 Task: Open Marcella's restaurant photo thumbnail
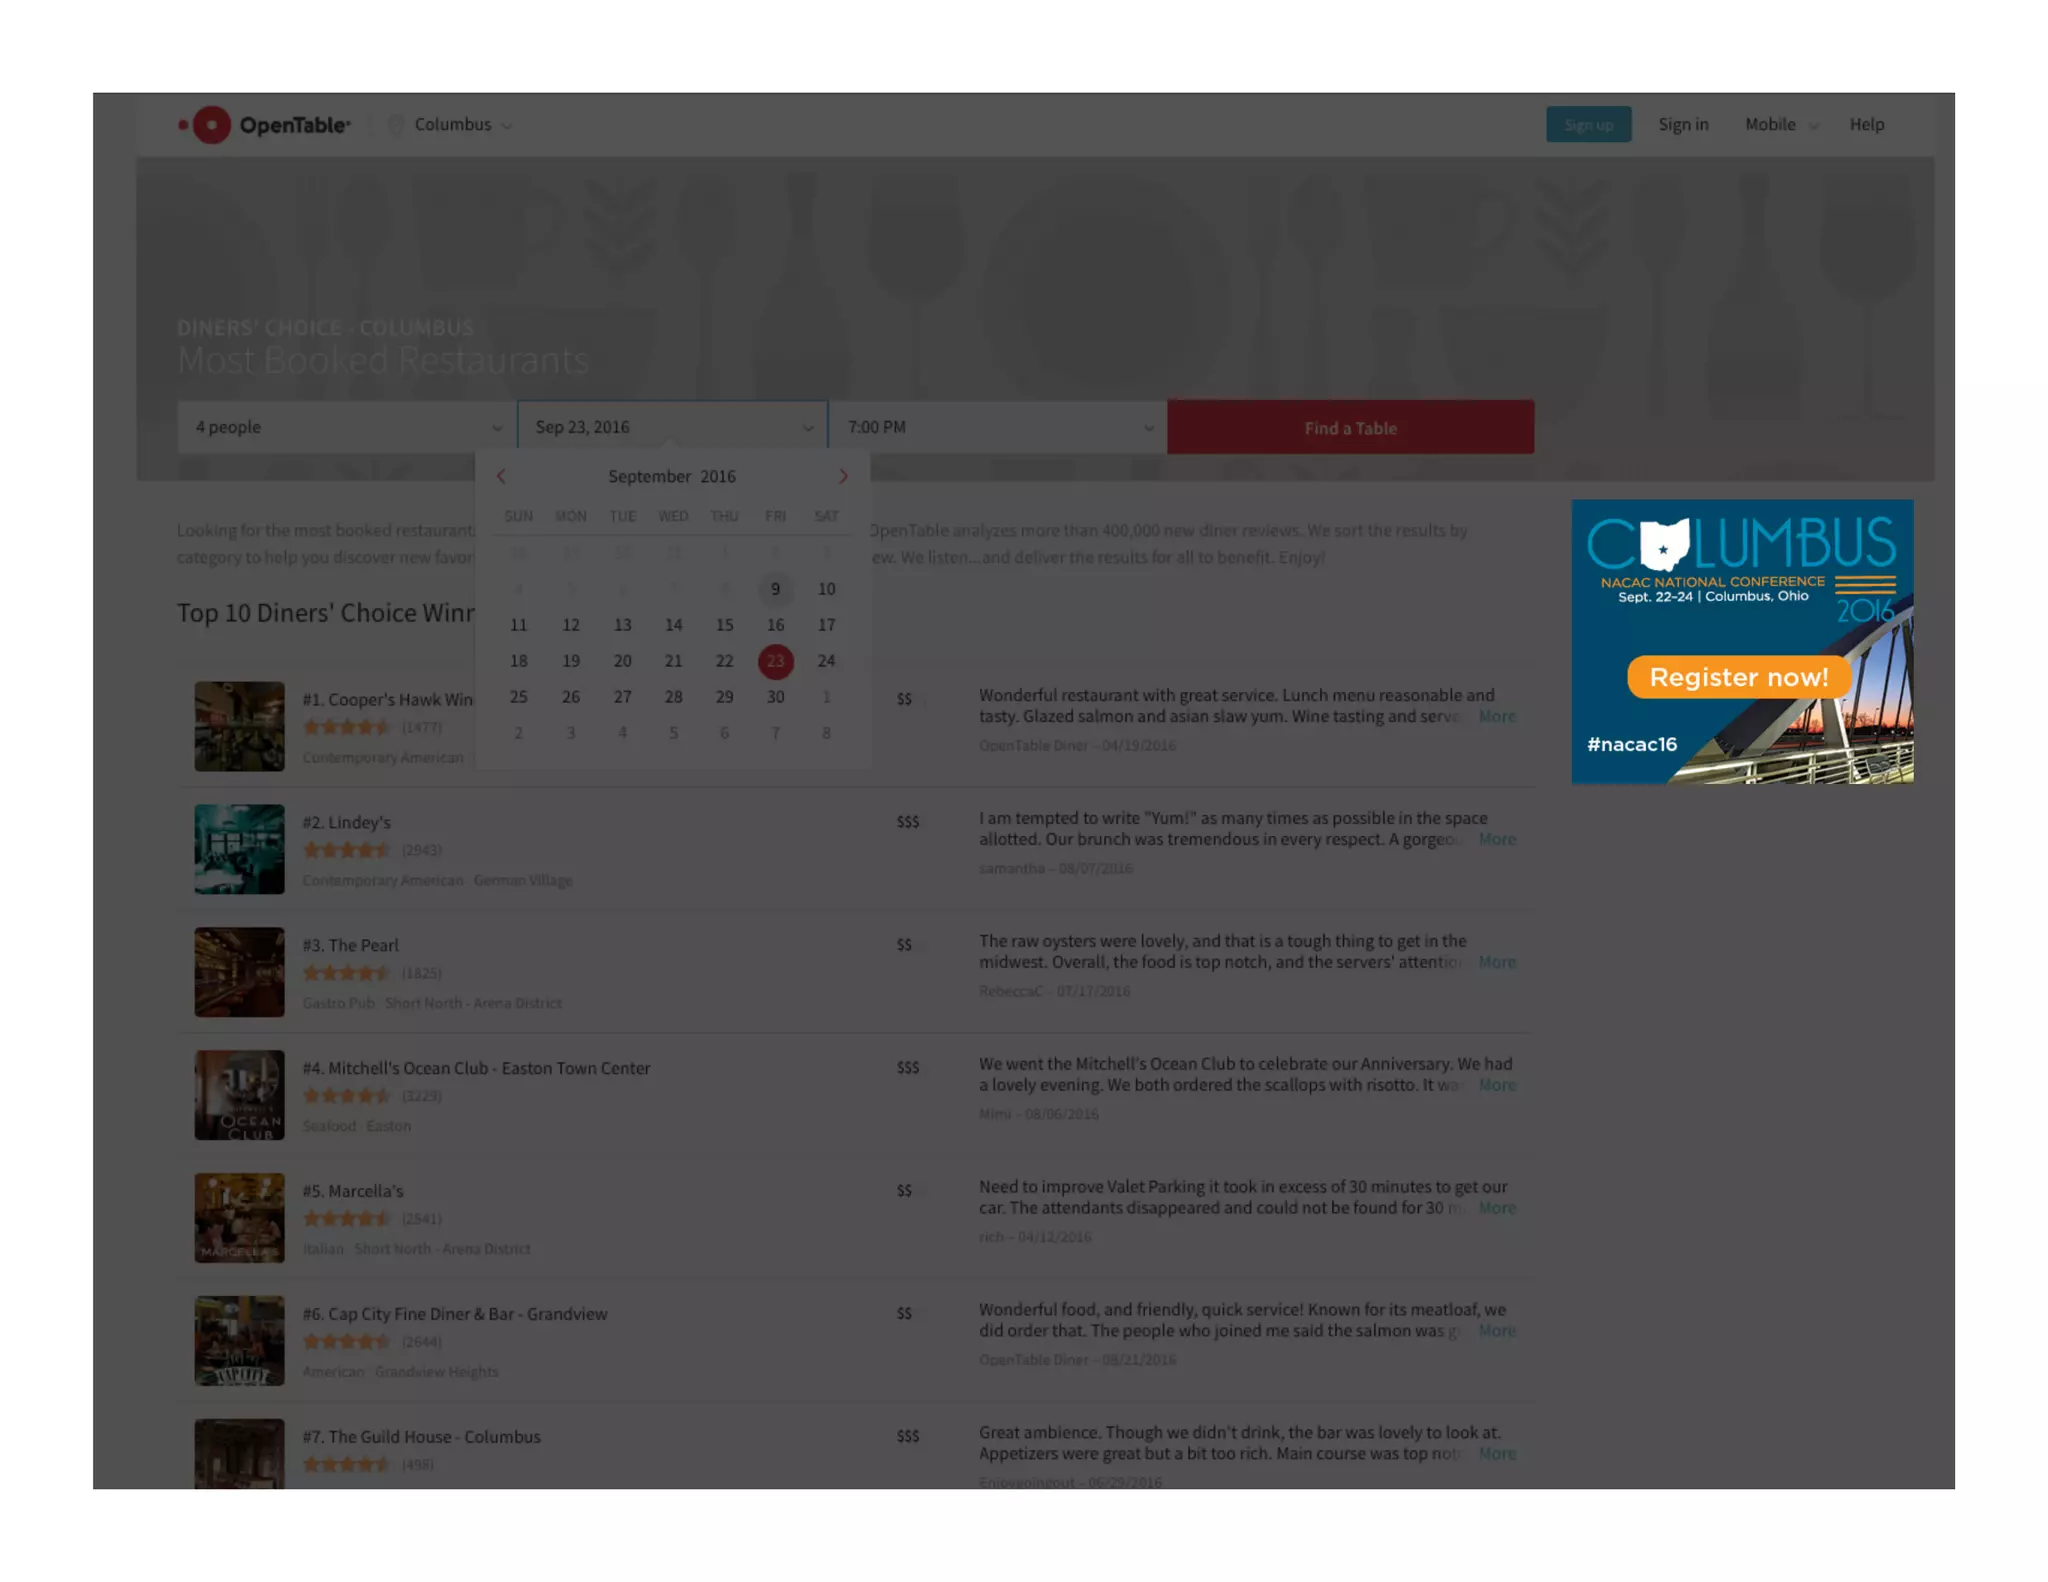click(x=239, y=1218)
